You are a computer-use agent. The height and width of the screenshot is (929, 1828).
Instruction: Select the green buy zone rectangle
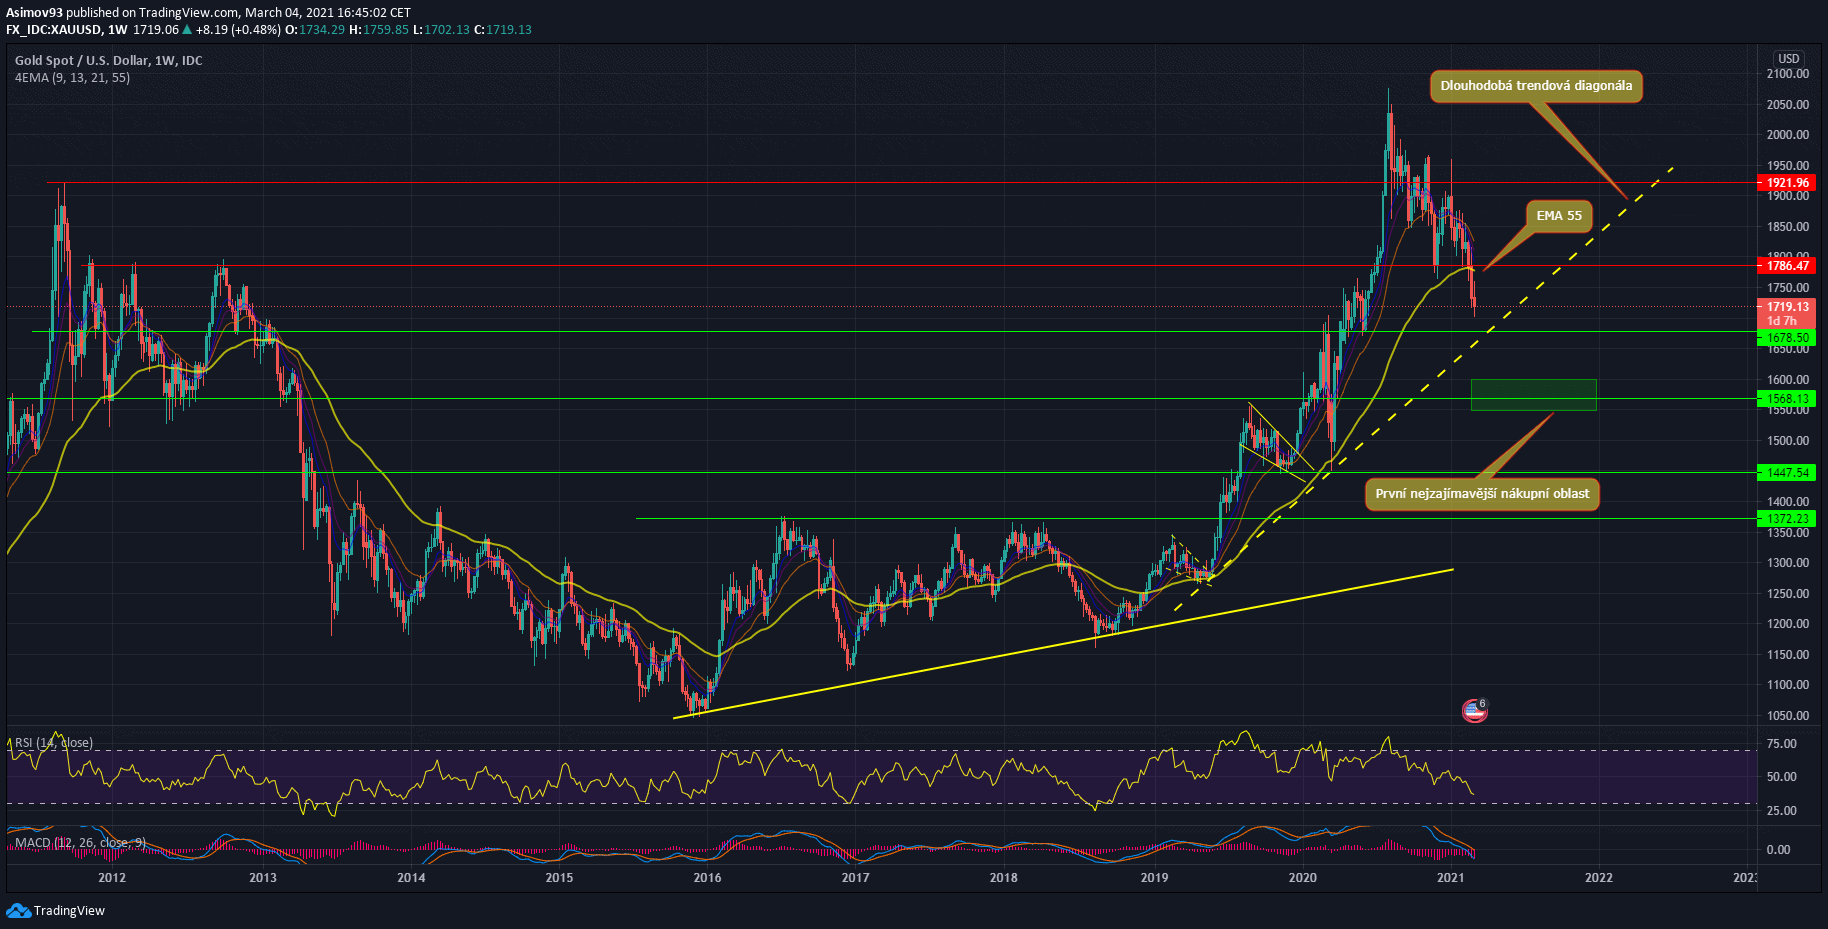point(1533,395)
